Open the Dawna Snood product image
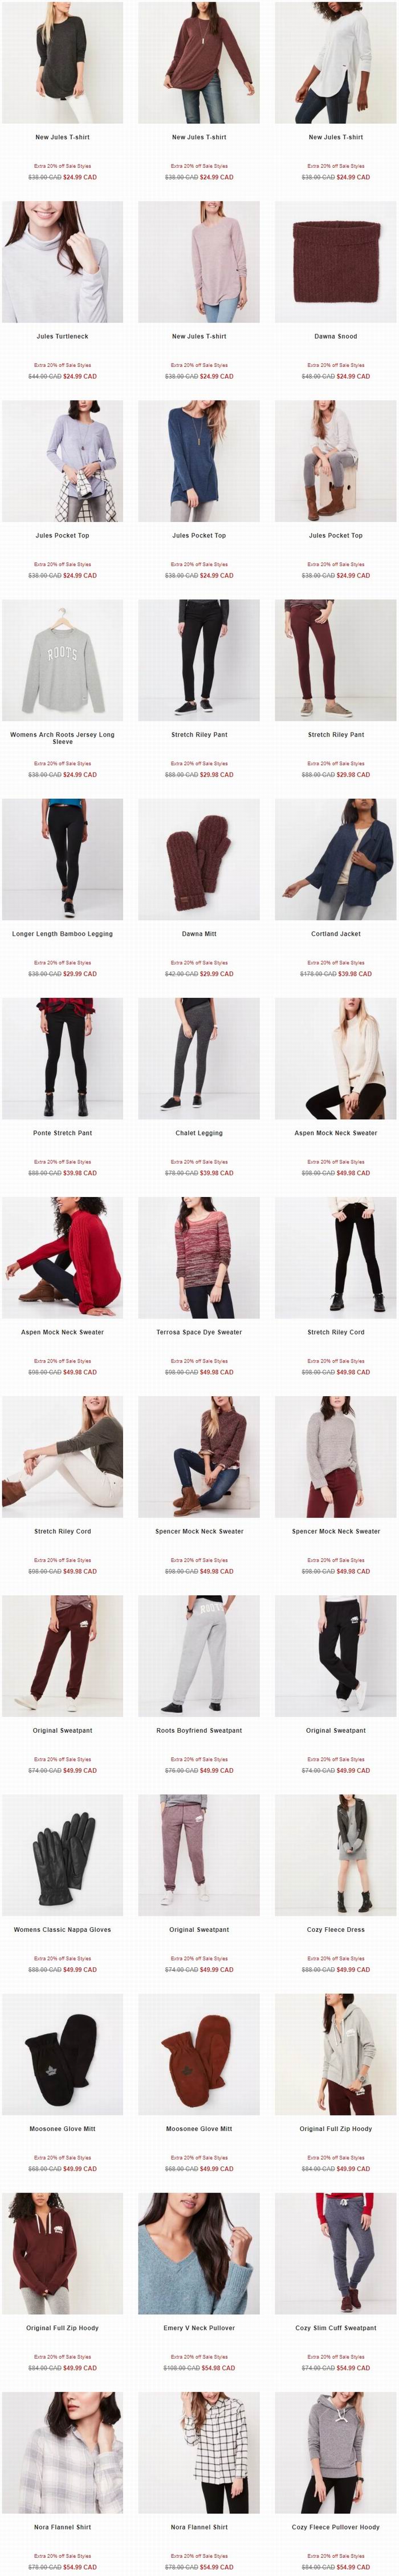399x2576 pixels. [336, 261]
